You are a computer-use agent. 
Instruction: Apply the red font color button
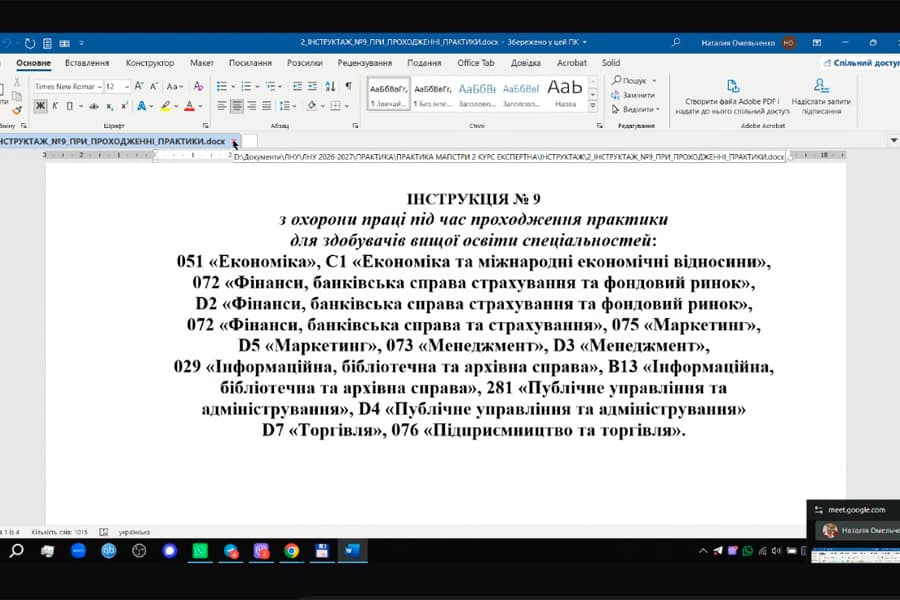(x=189, y=106)
